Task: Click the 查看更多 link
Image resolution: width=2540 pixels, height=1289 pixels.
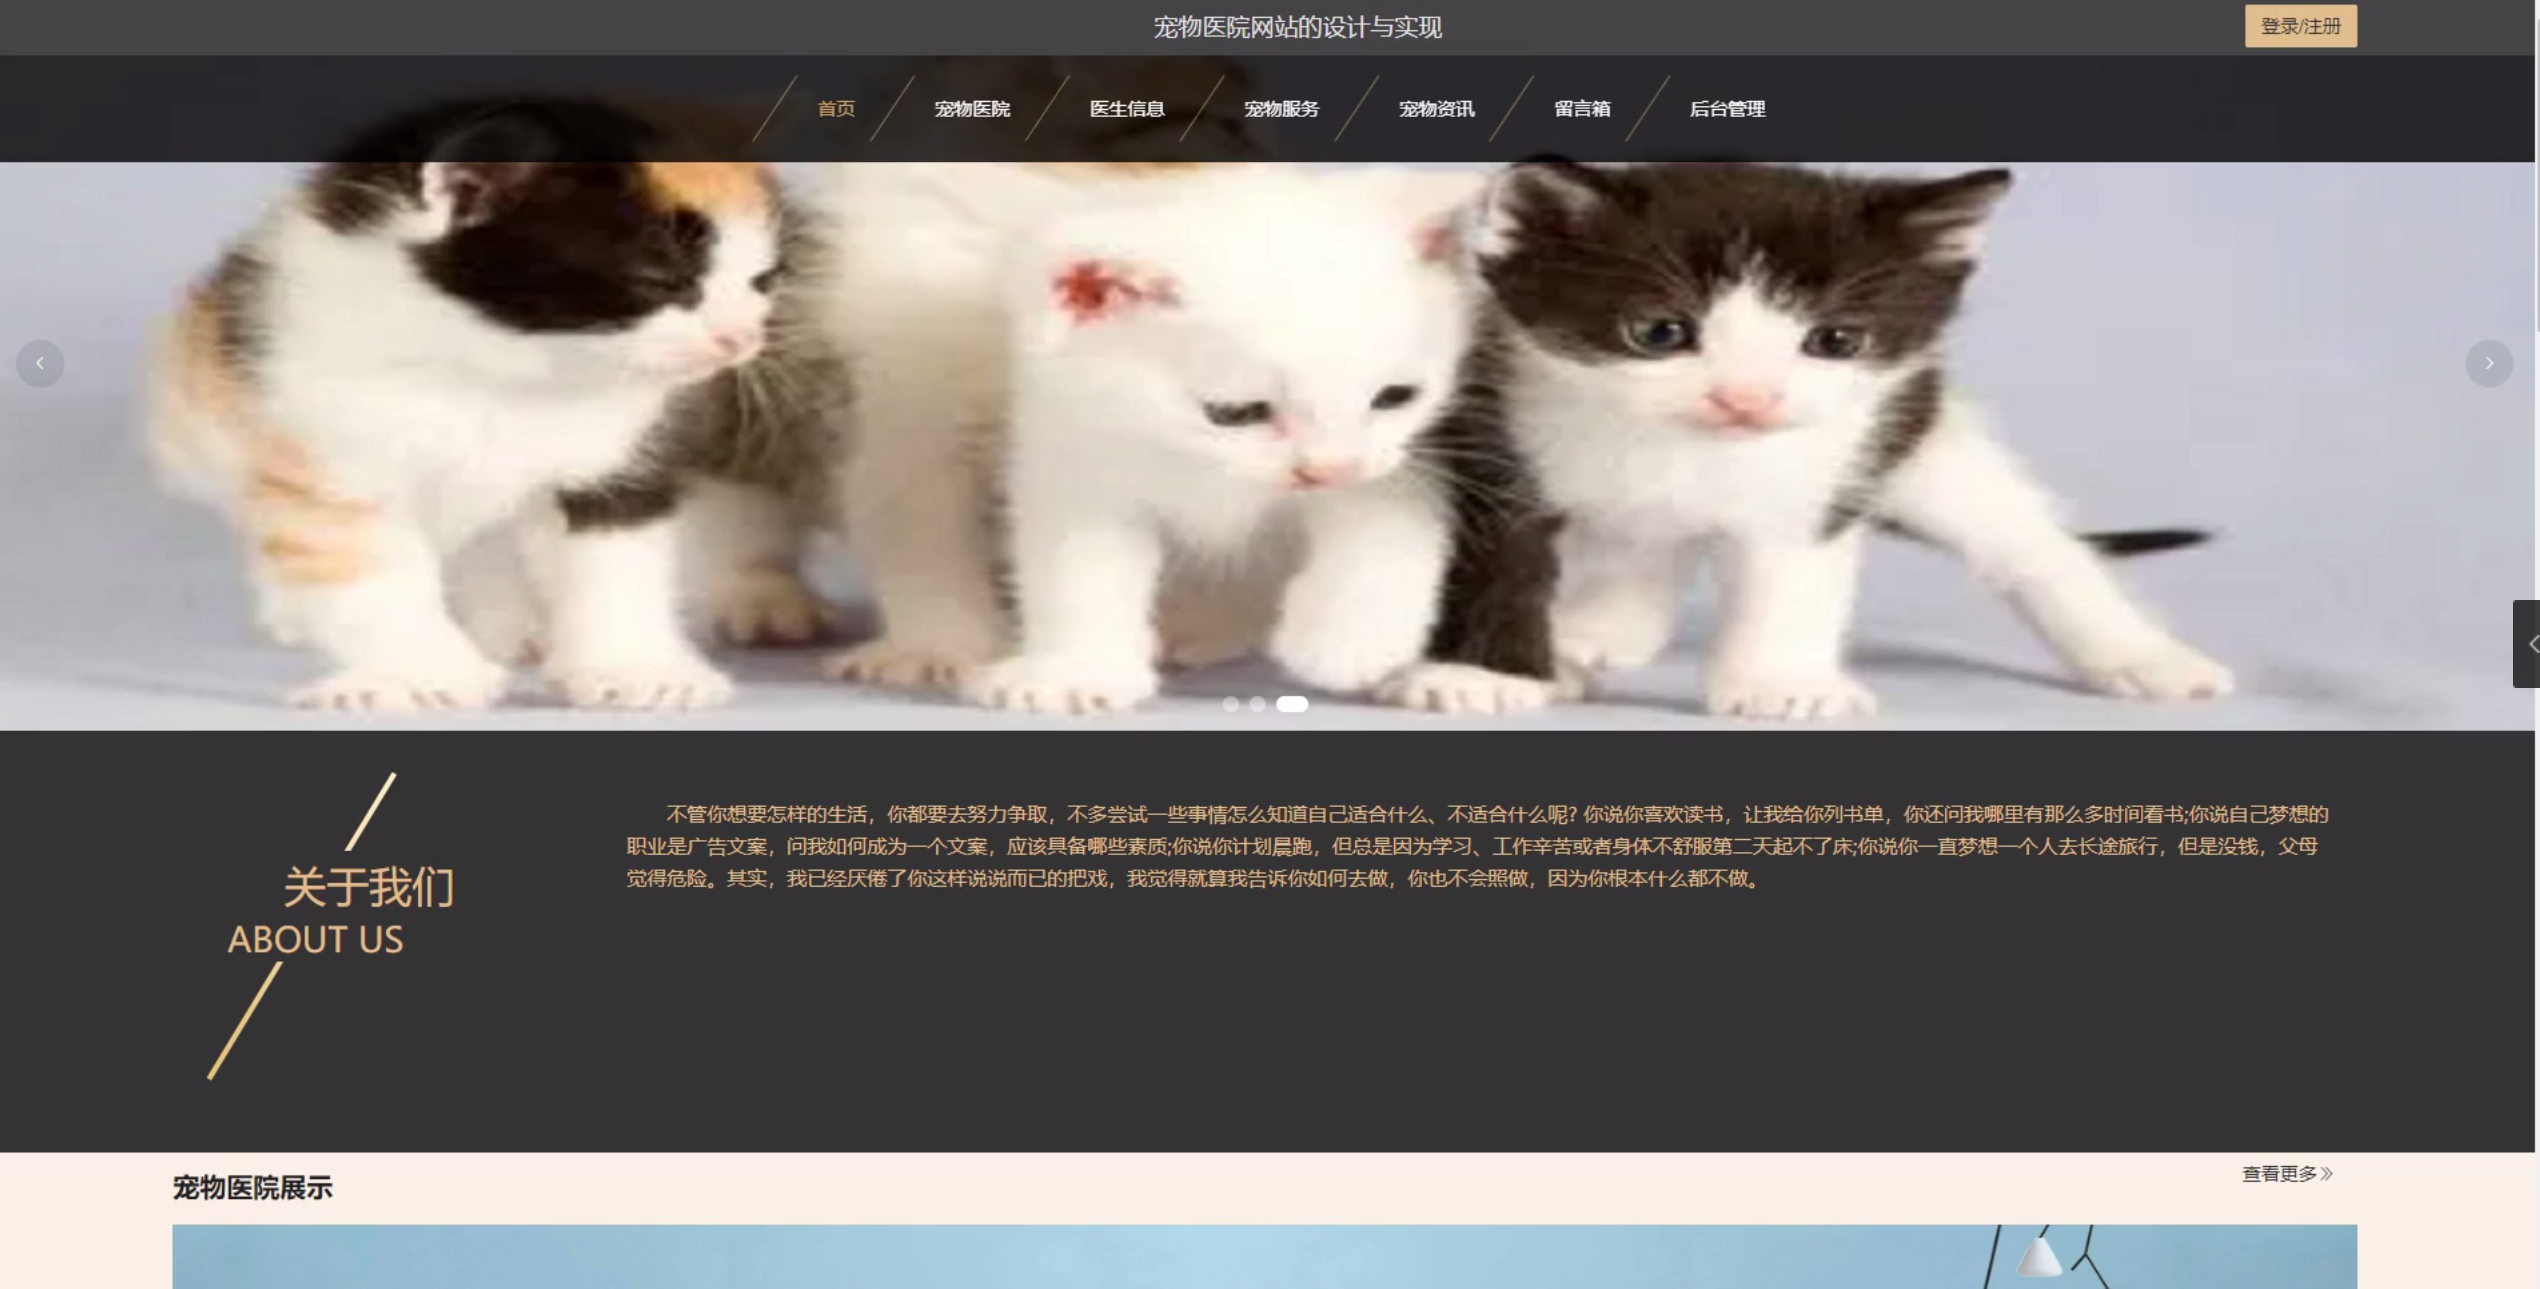Action: click(2286, 1174)
